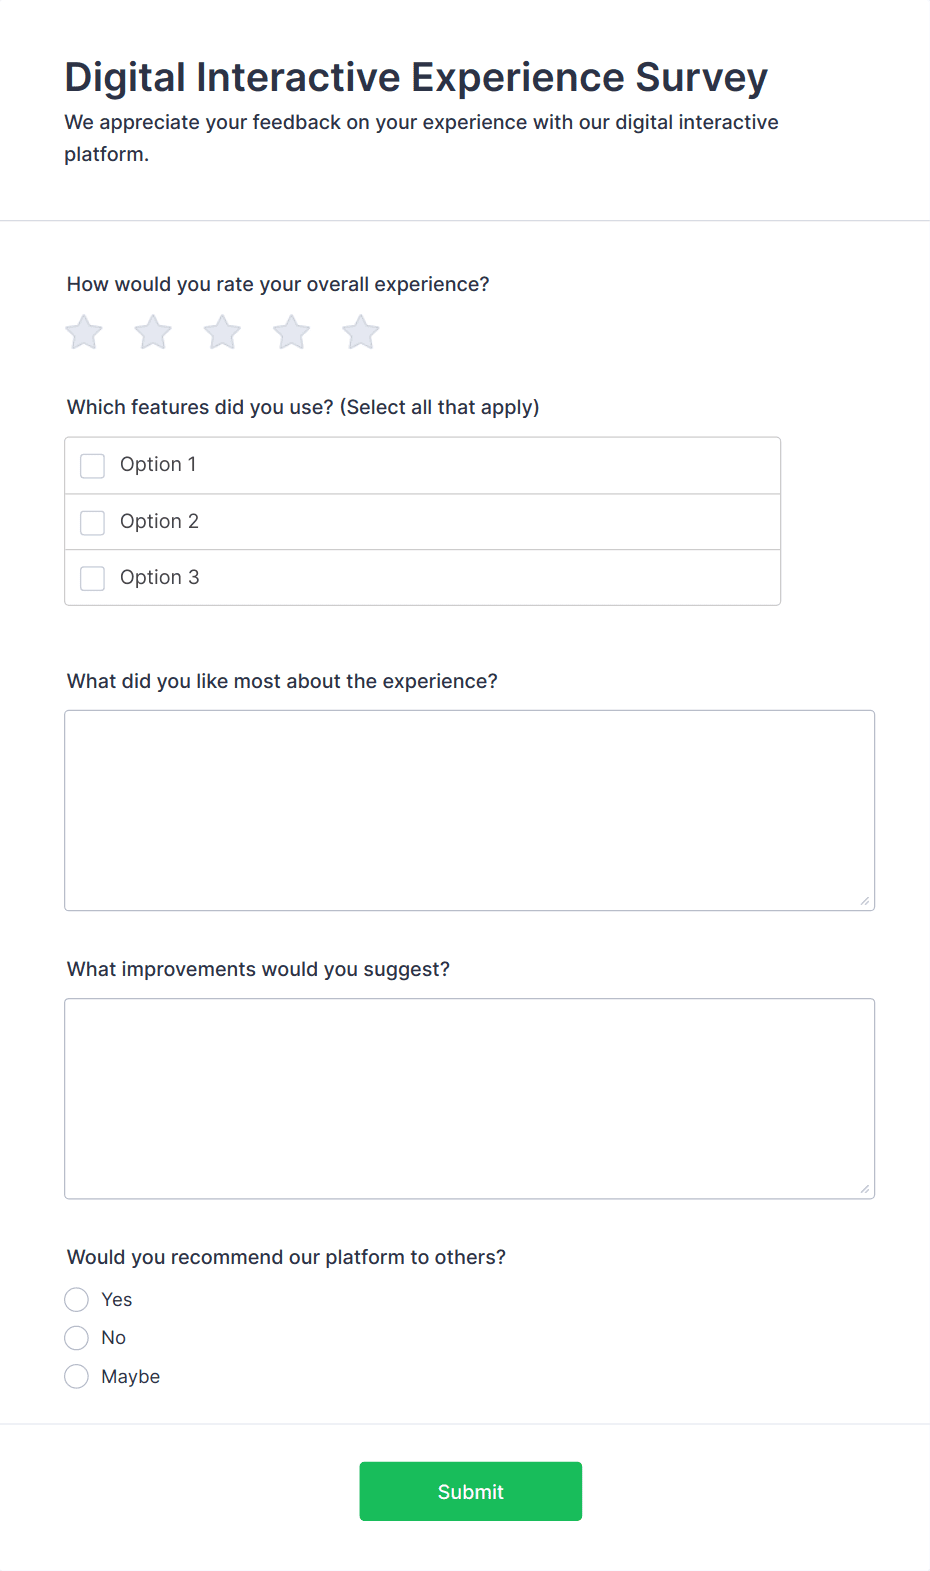Viewport: 930px width, 1571px height.
Task: Choose the Maybe recommendation option
Action: (76, 1376)
